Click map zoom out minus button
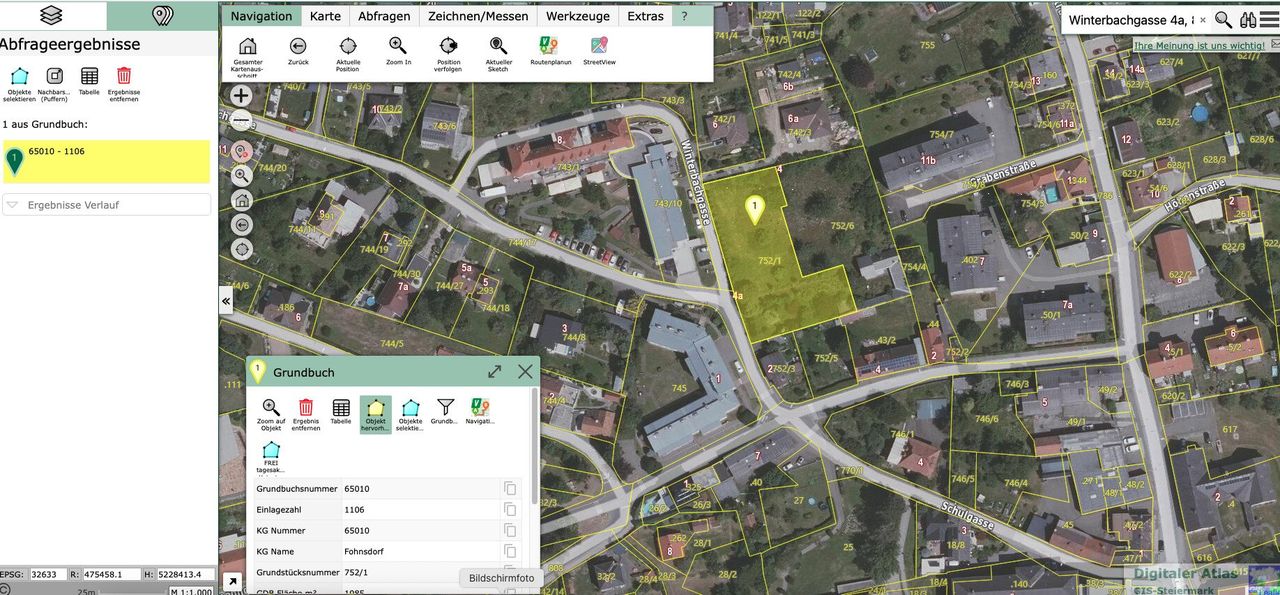 (241, 121)
